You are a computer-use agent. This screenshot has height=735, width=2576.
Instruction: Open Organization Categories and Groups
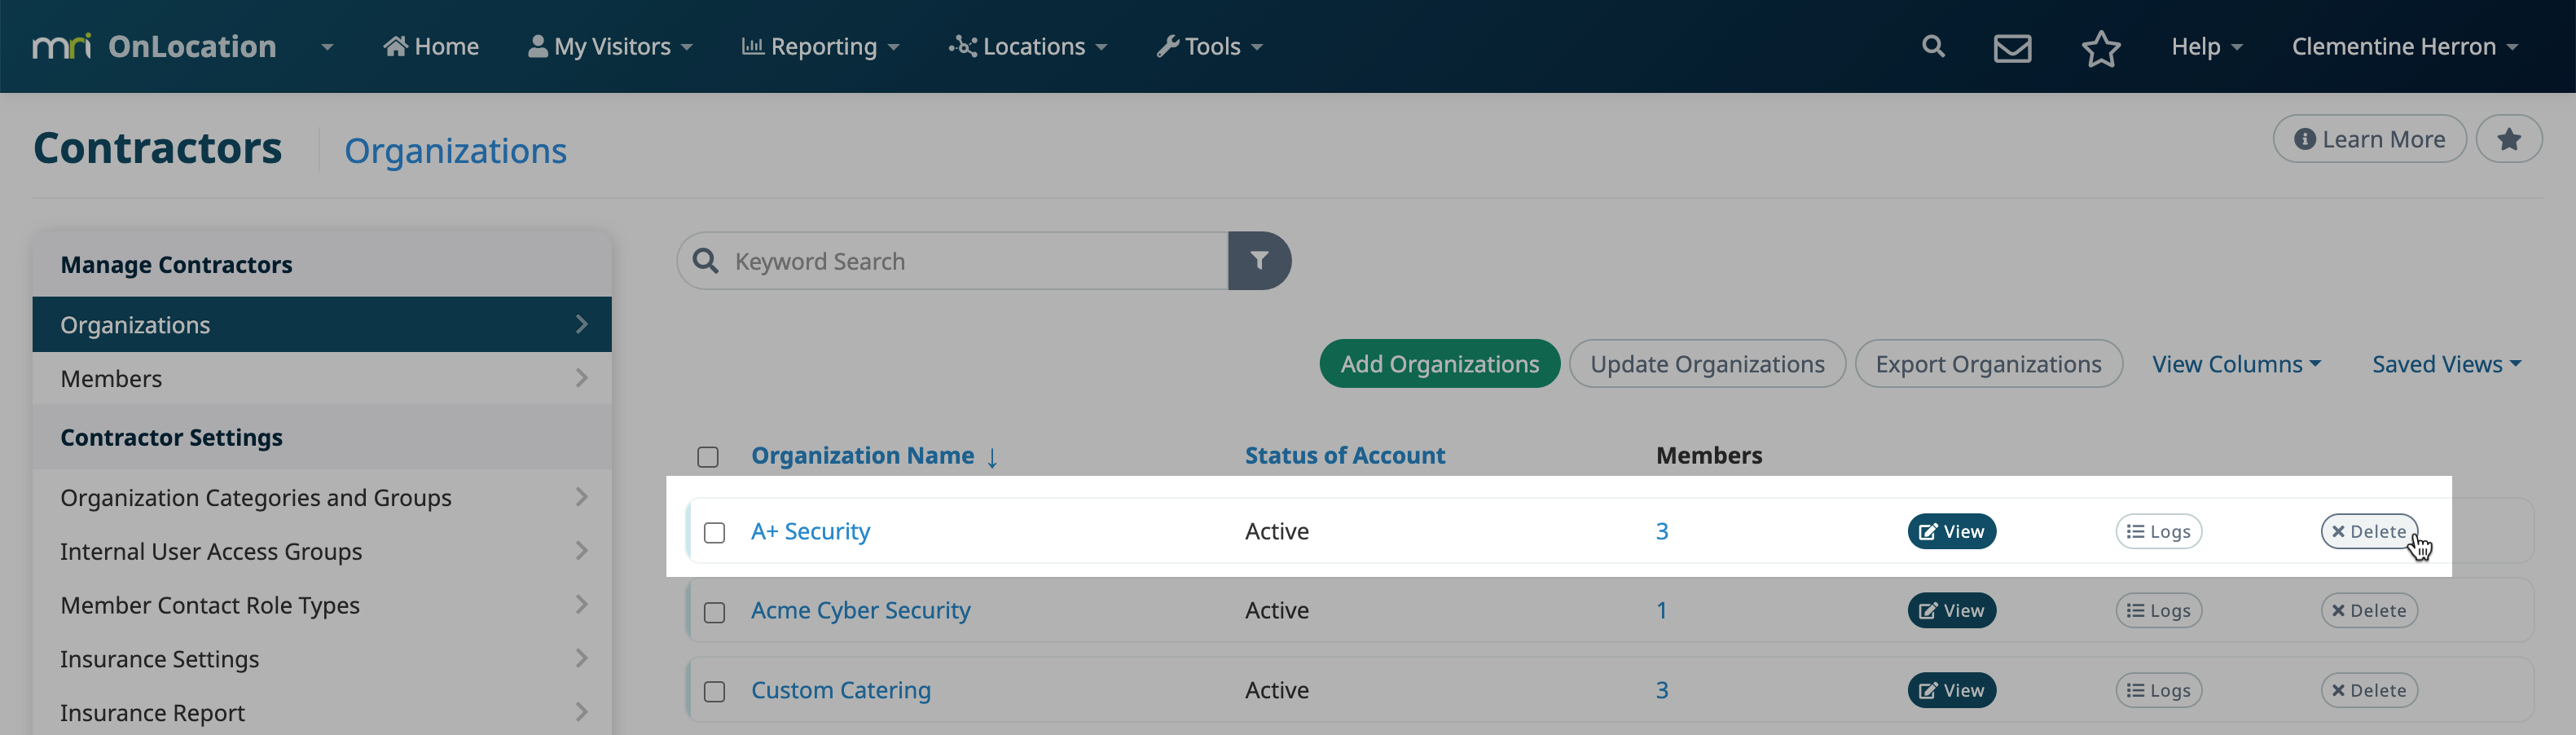(x=321, y=497)
